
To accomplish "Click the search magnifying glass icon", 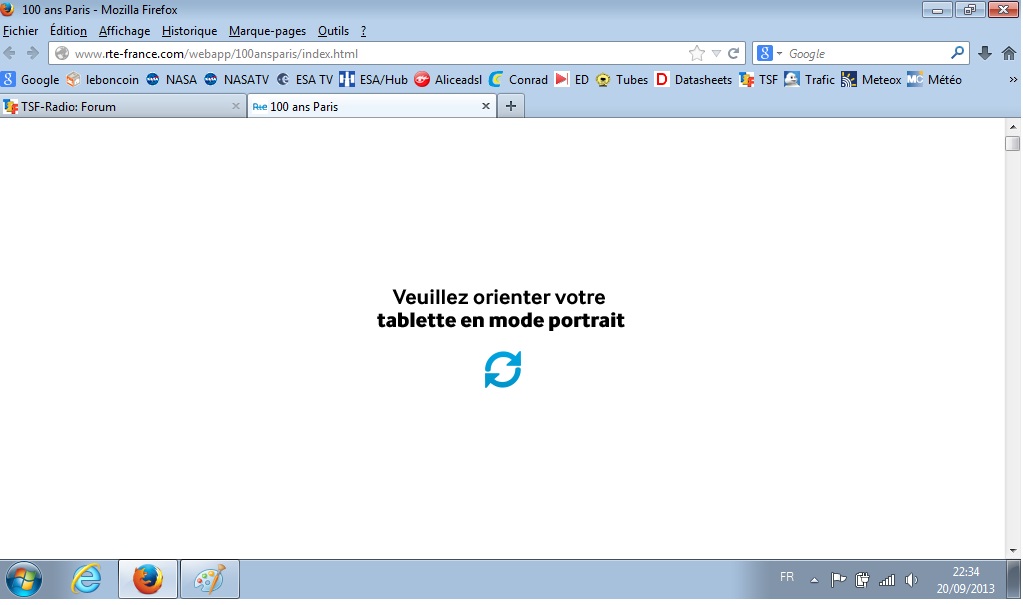I will click(957, 54).
